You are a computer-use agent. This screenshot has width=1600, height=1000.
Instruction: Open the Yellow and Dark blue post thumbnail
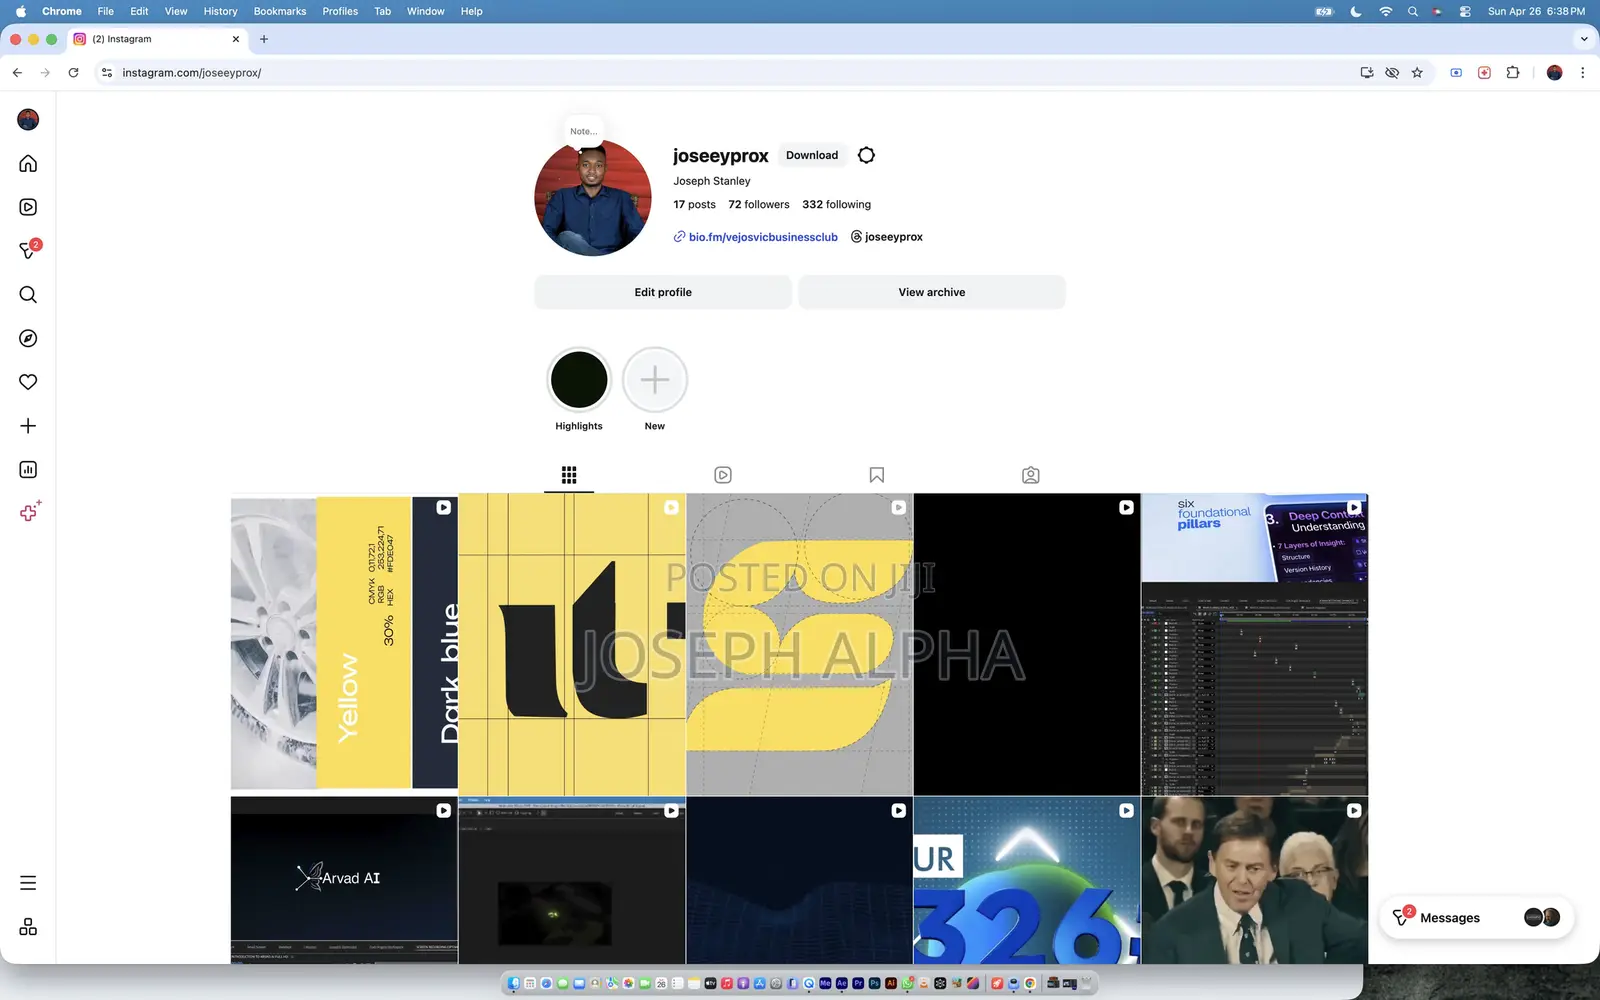coord(344,644)
